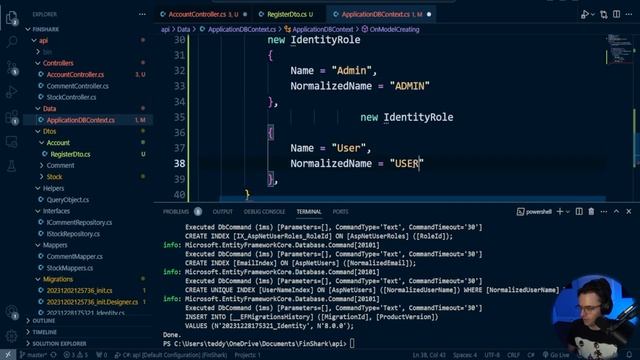Open the Search view in activity bar

tap(11, 41)
